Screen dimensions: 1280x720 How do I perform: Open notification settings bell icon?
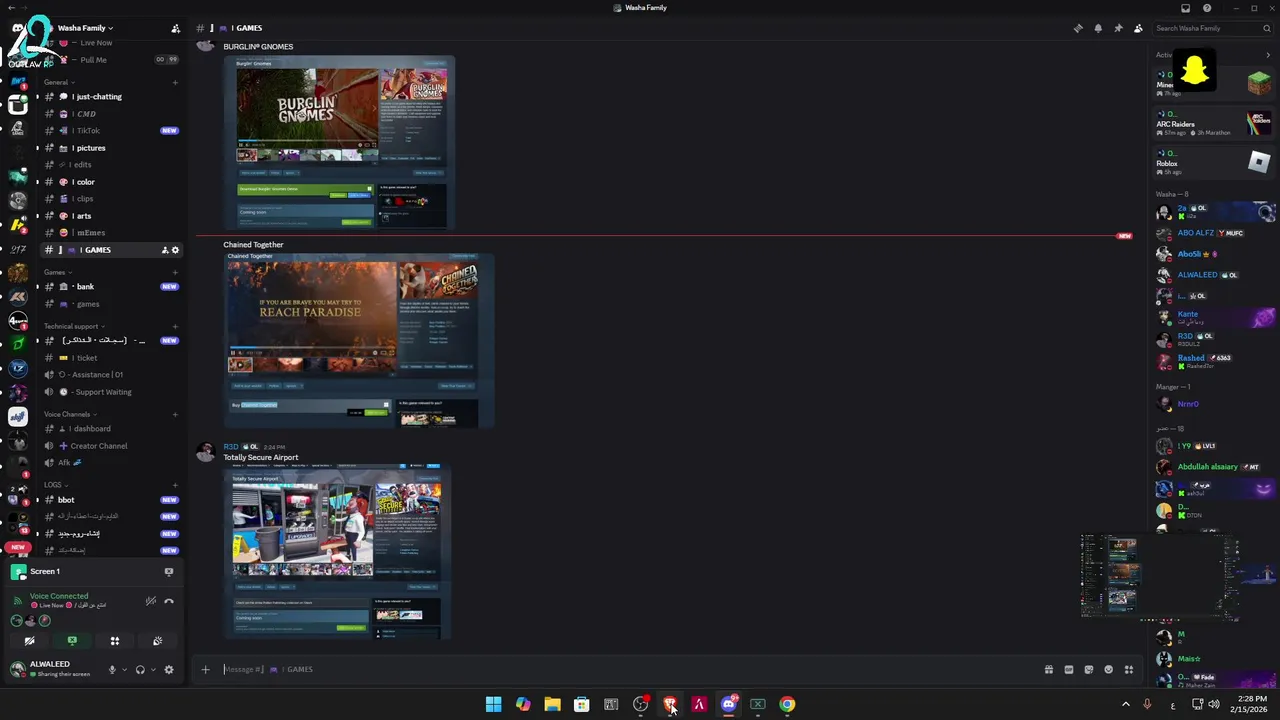[1098, 28]
